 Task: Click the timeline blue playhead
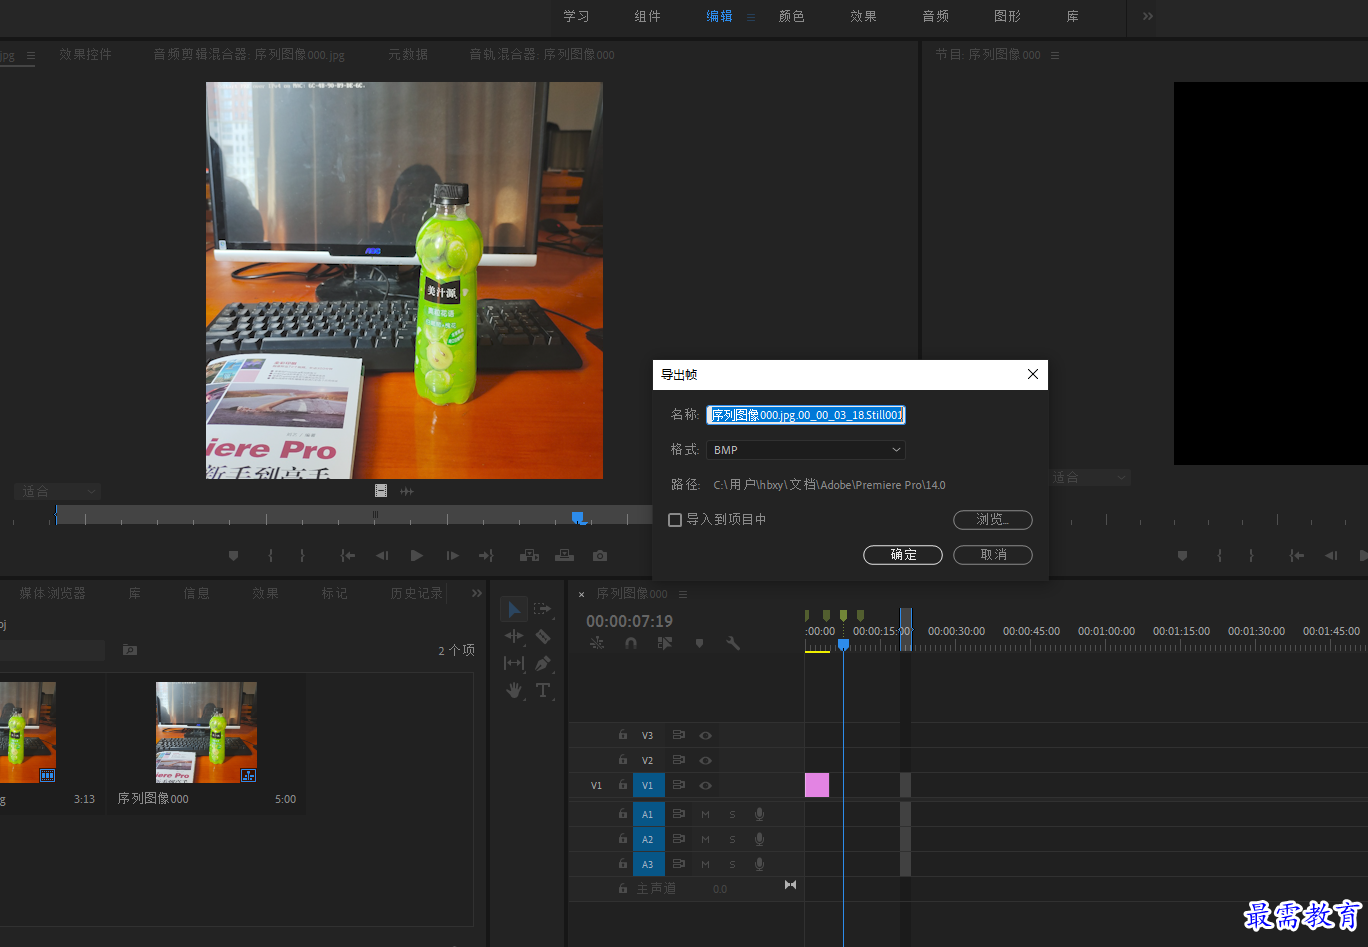(843, 645)
